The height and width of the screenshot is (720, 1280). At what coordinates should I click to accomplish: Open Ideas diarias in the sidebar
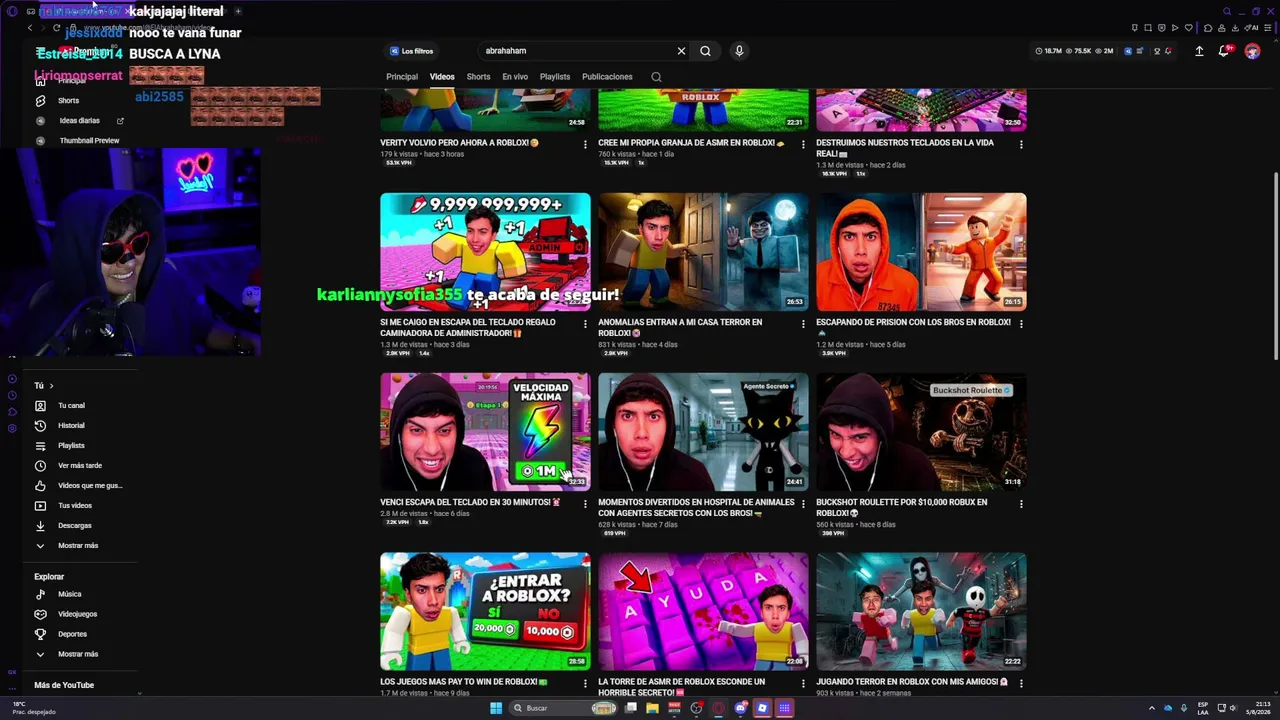(80, 120)
